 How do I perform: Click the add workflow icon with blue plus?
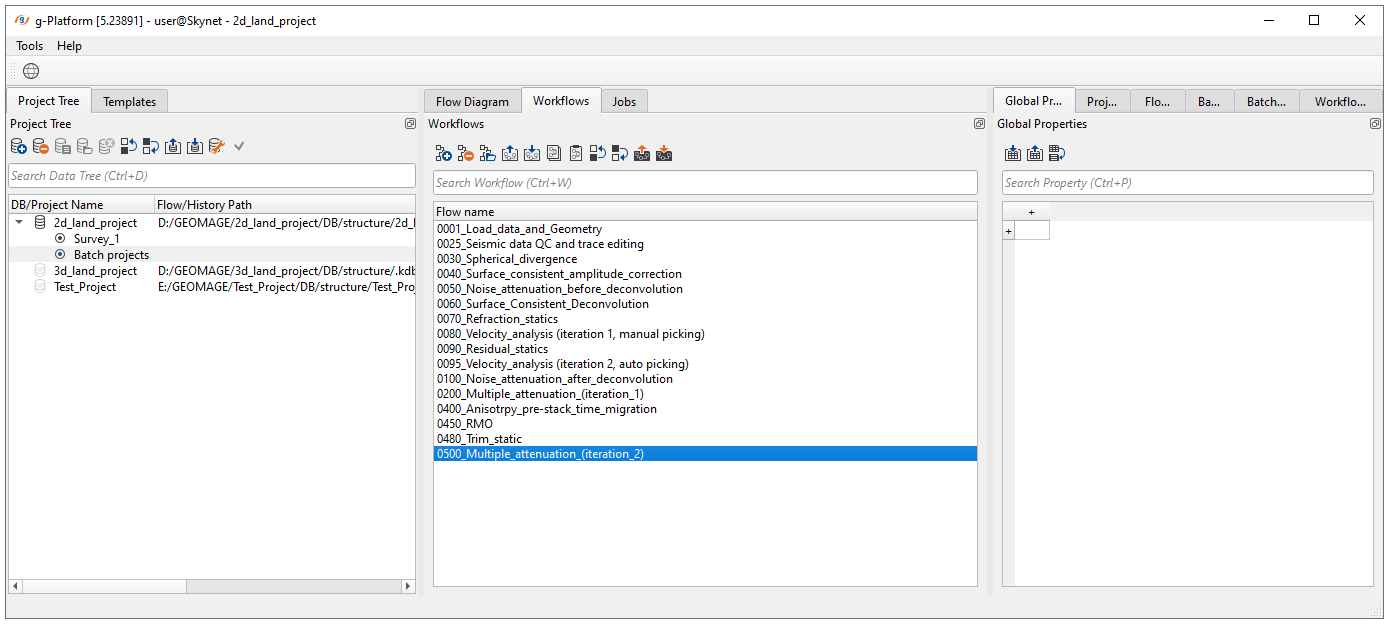point(443,154)
